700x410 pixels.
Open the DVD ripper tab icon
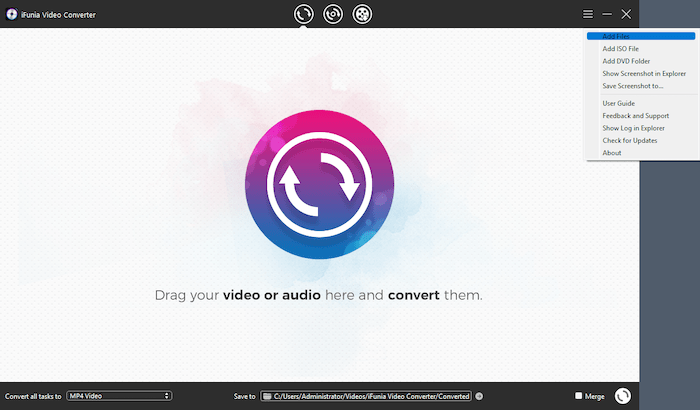coord(333,14)
